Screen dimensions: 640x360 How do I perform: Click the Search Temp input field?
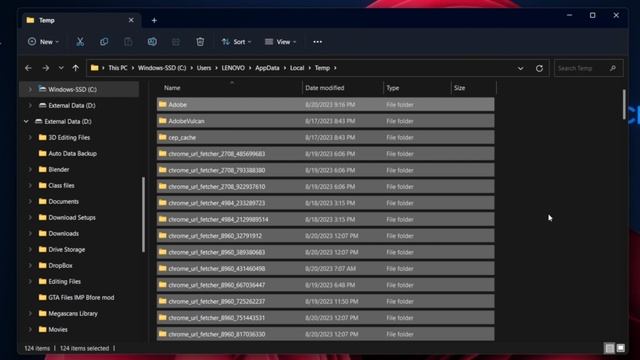pos(589,68)
